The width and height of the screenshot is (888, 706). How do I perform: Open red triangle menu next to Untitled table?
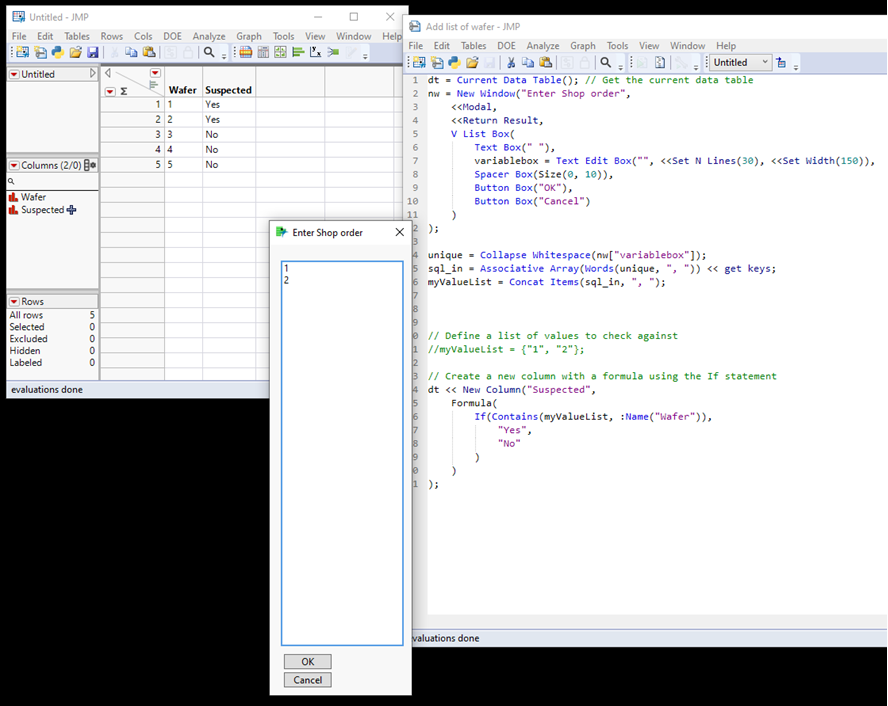click(14, 74)
